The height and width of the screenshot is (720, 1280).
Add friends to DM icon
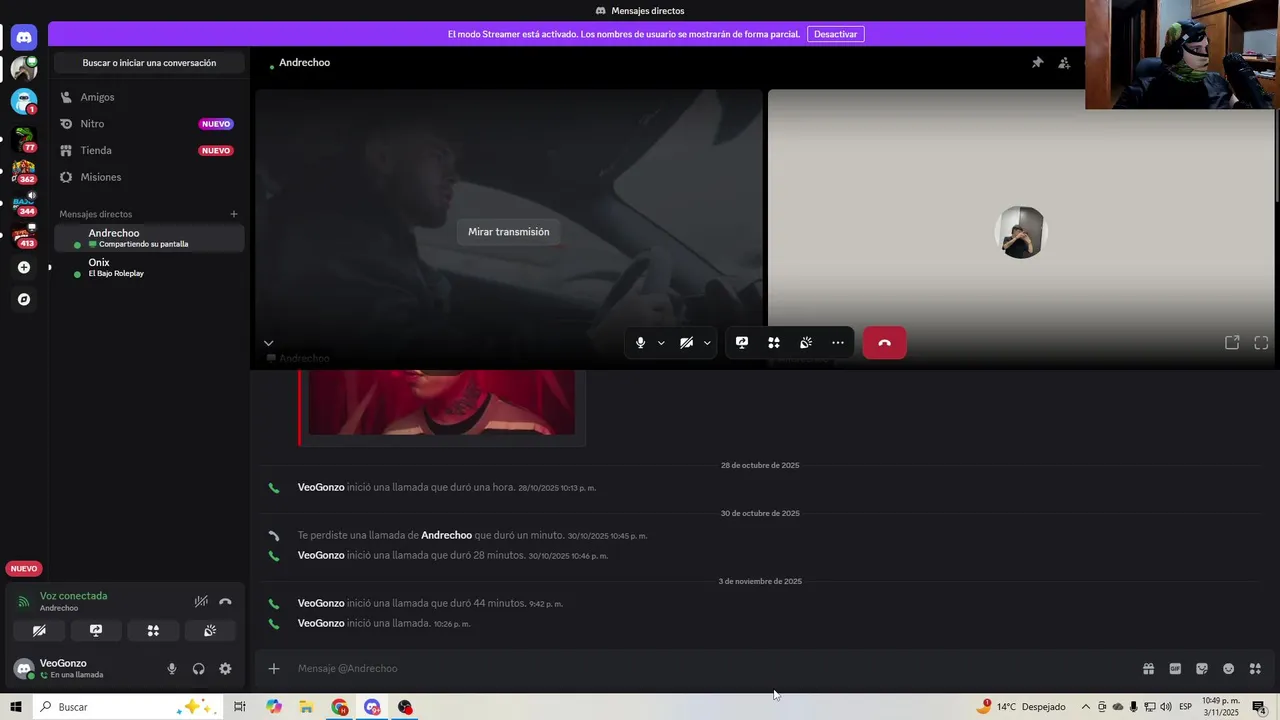pos(1064,62)
